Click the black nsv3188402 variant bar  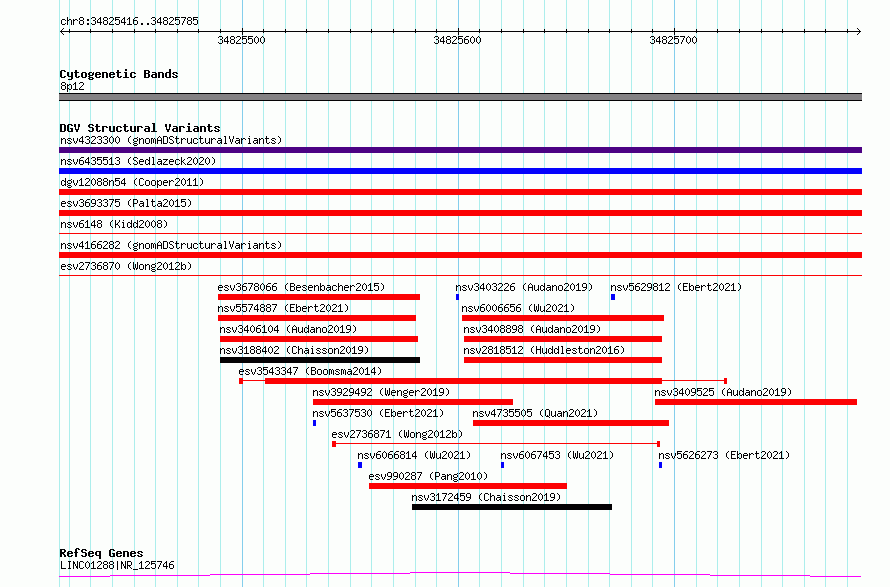click(x=320, y=360)
